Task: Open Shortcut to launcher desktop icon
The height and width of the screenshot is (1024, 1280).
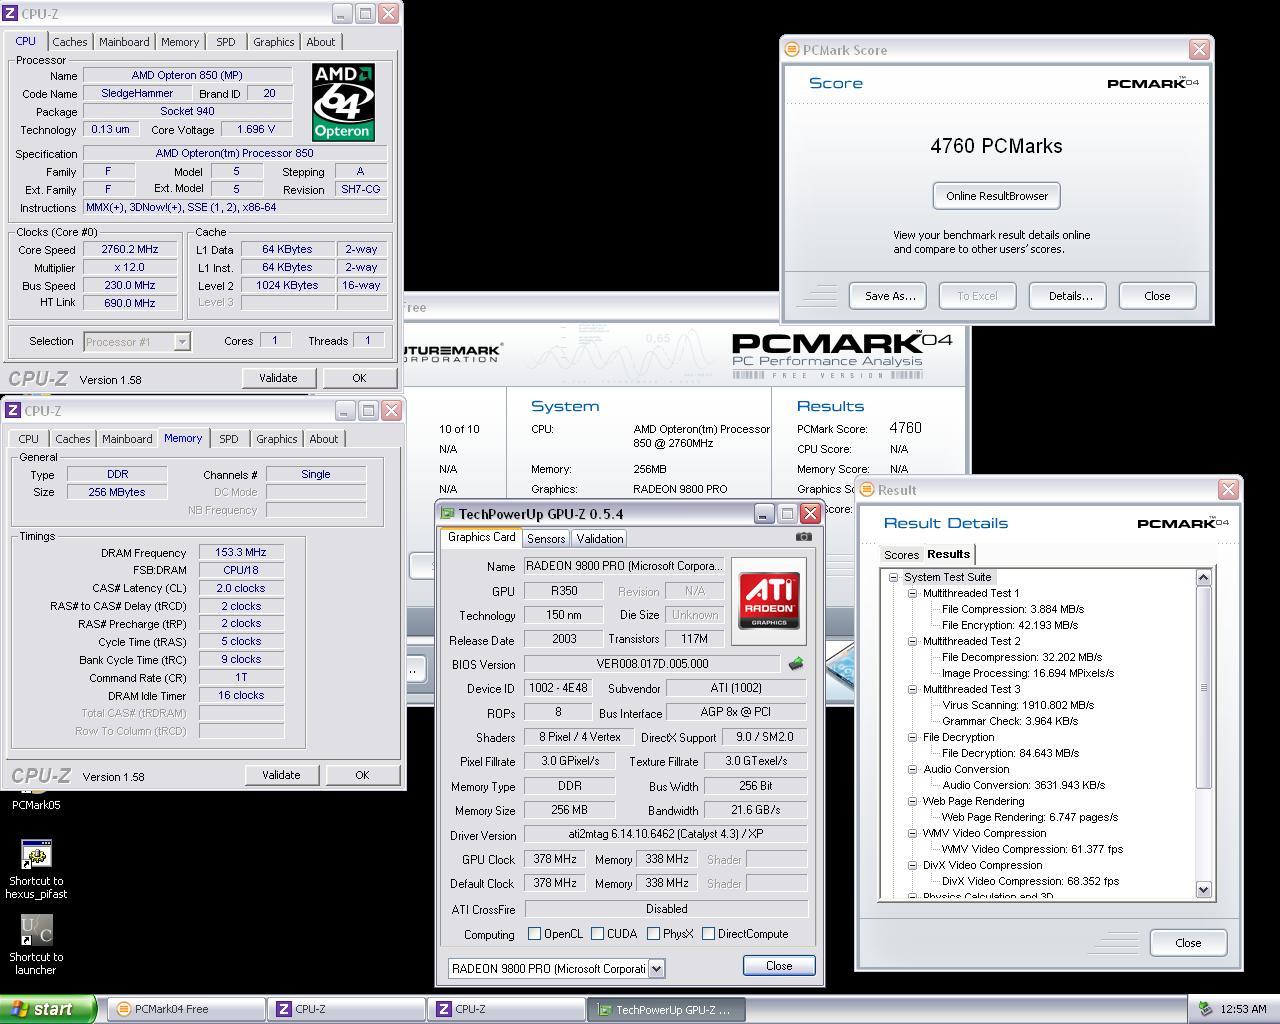Action: pyautogui.click(x=36, y=944)
